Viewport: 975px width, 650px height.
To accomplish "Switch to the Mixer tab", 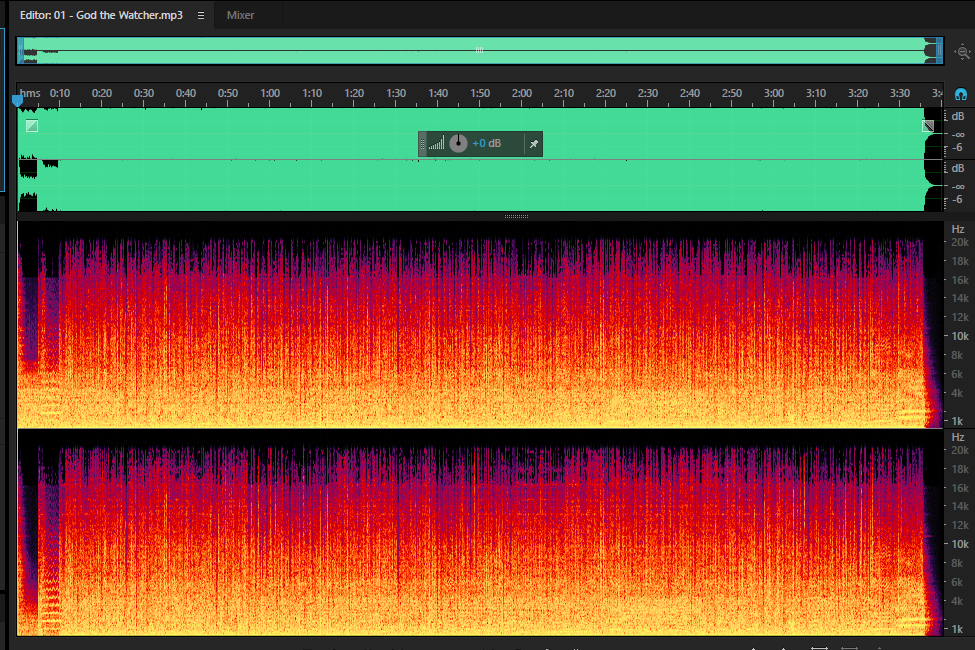I will (240, 15).
